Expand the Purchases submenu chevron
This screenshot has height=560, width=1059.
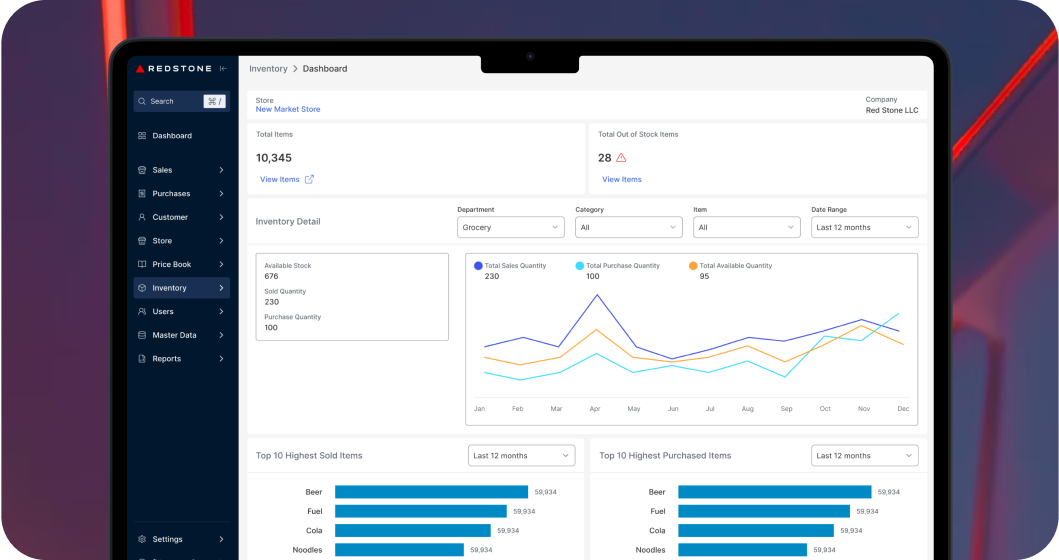221,194
